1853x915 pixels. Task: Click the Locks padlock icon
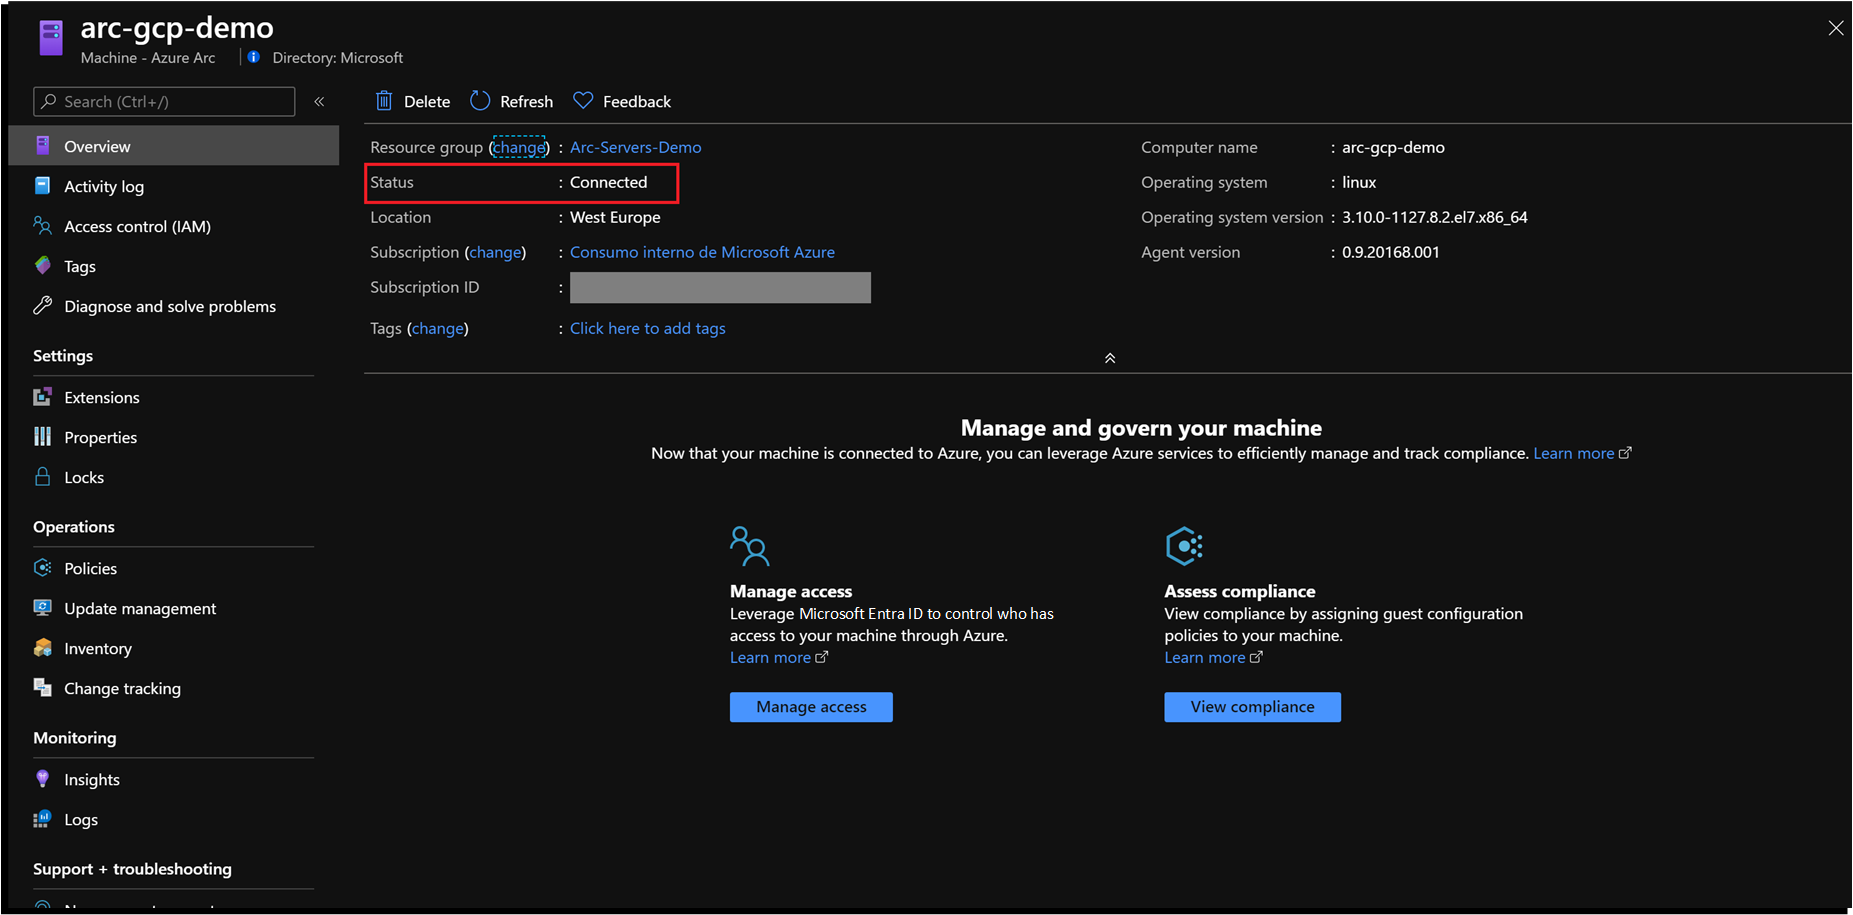(x=43, y=477)
